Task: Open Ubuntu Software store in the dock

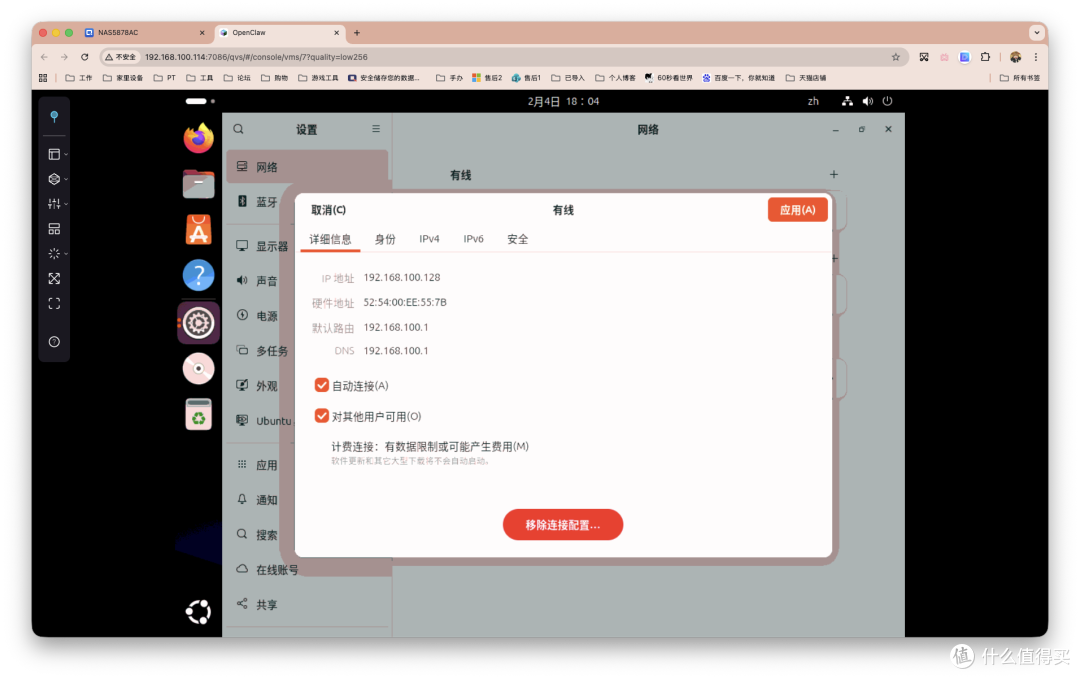Action: pos(198,229)
